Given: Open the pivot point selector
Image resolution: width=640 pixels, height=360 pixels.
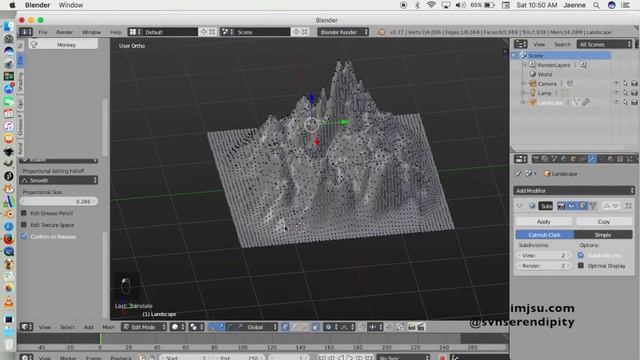Looking at the screenshot, I should (196, 327).
